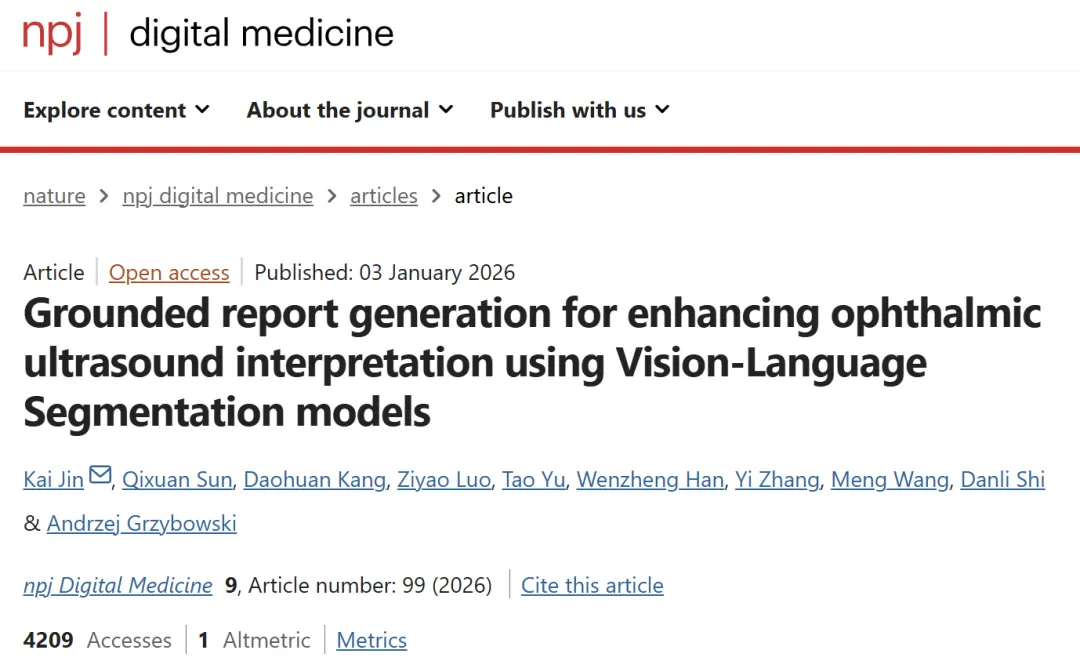Click the npj Digital Medicine journal link

[x=118, y=586]
